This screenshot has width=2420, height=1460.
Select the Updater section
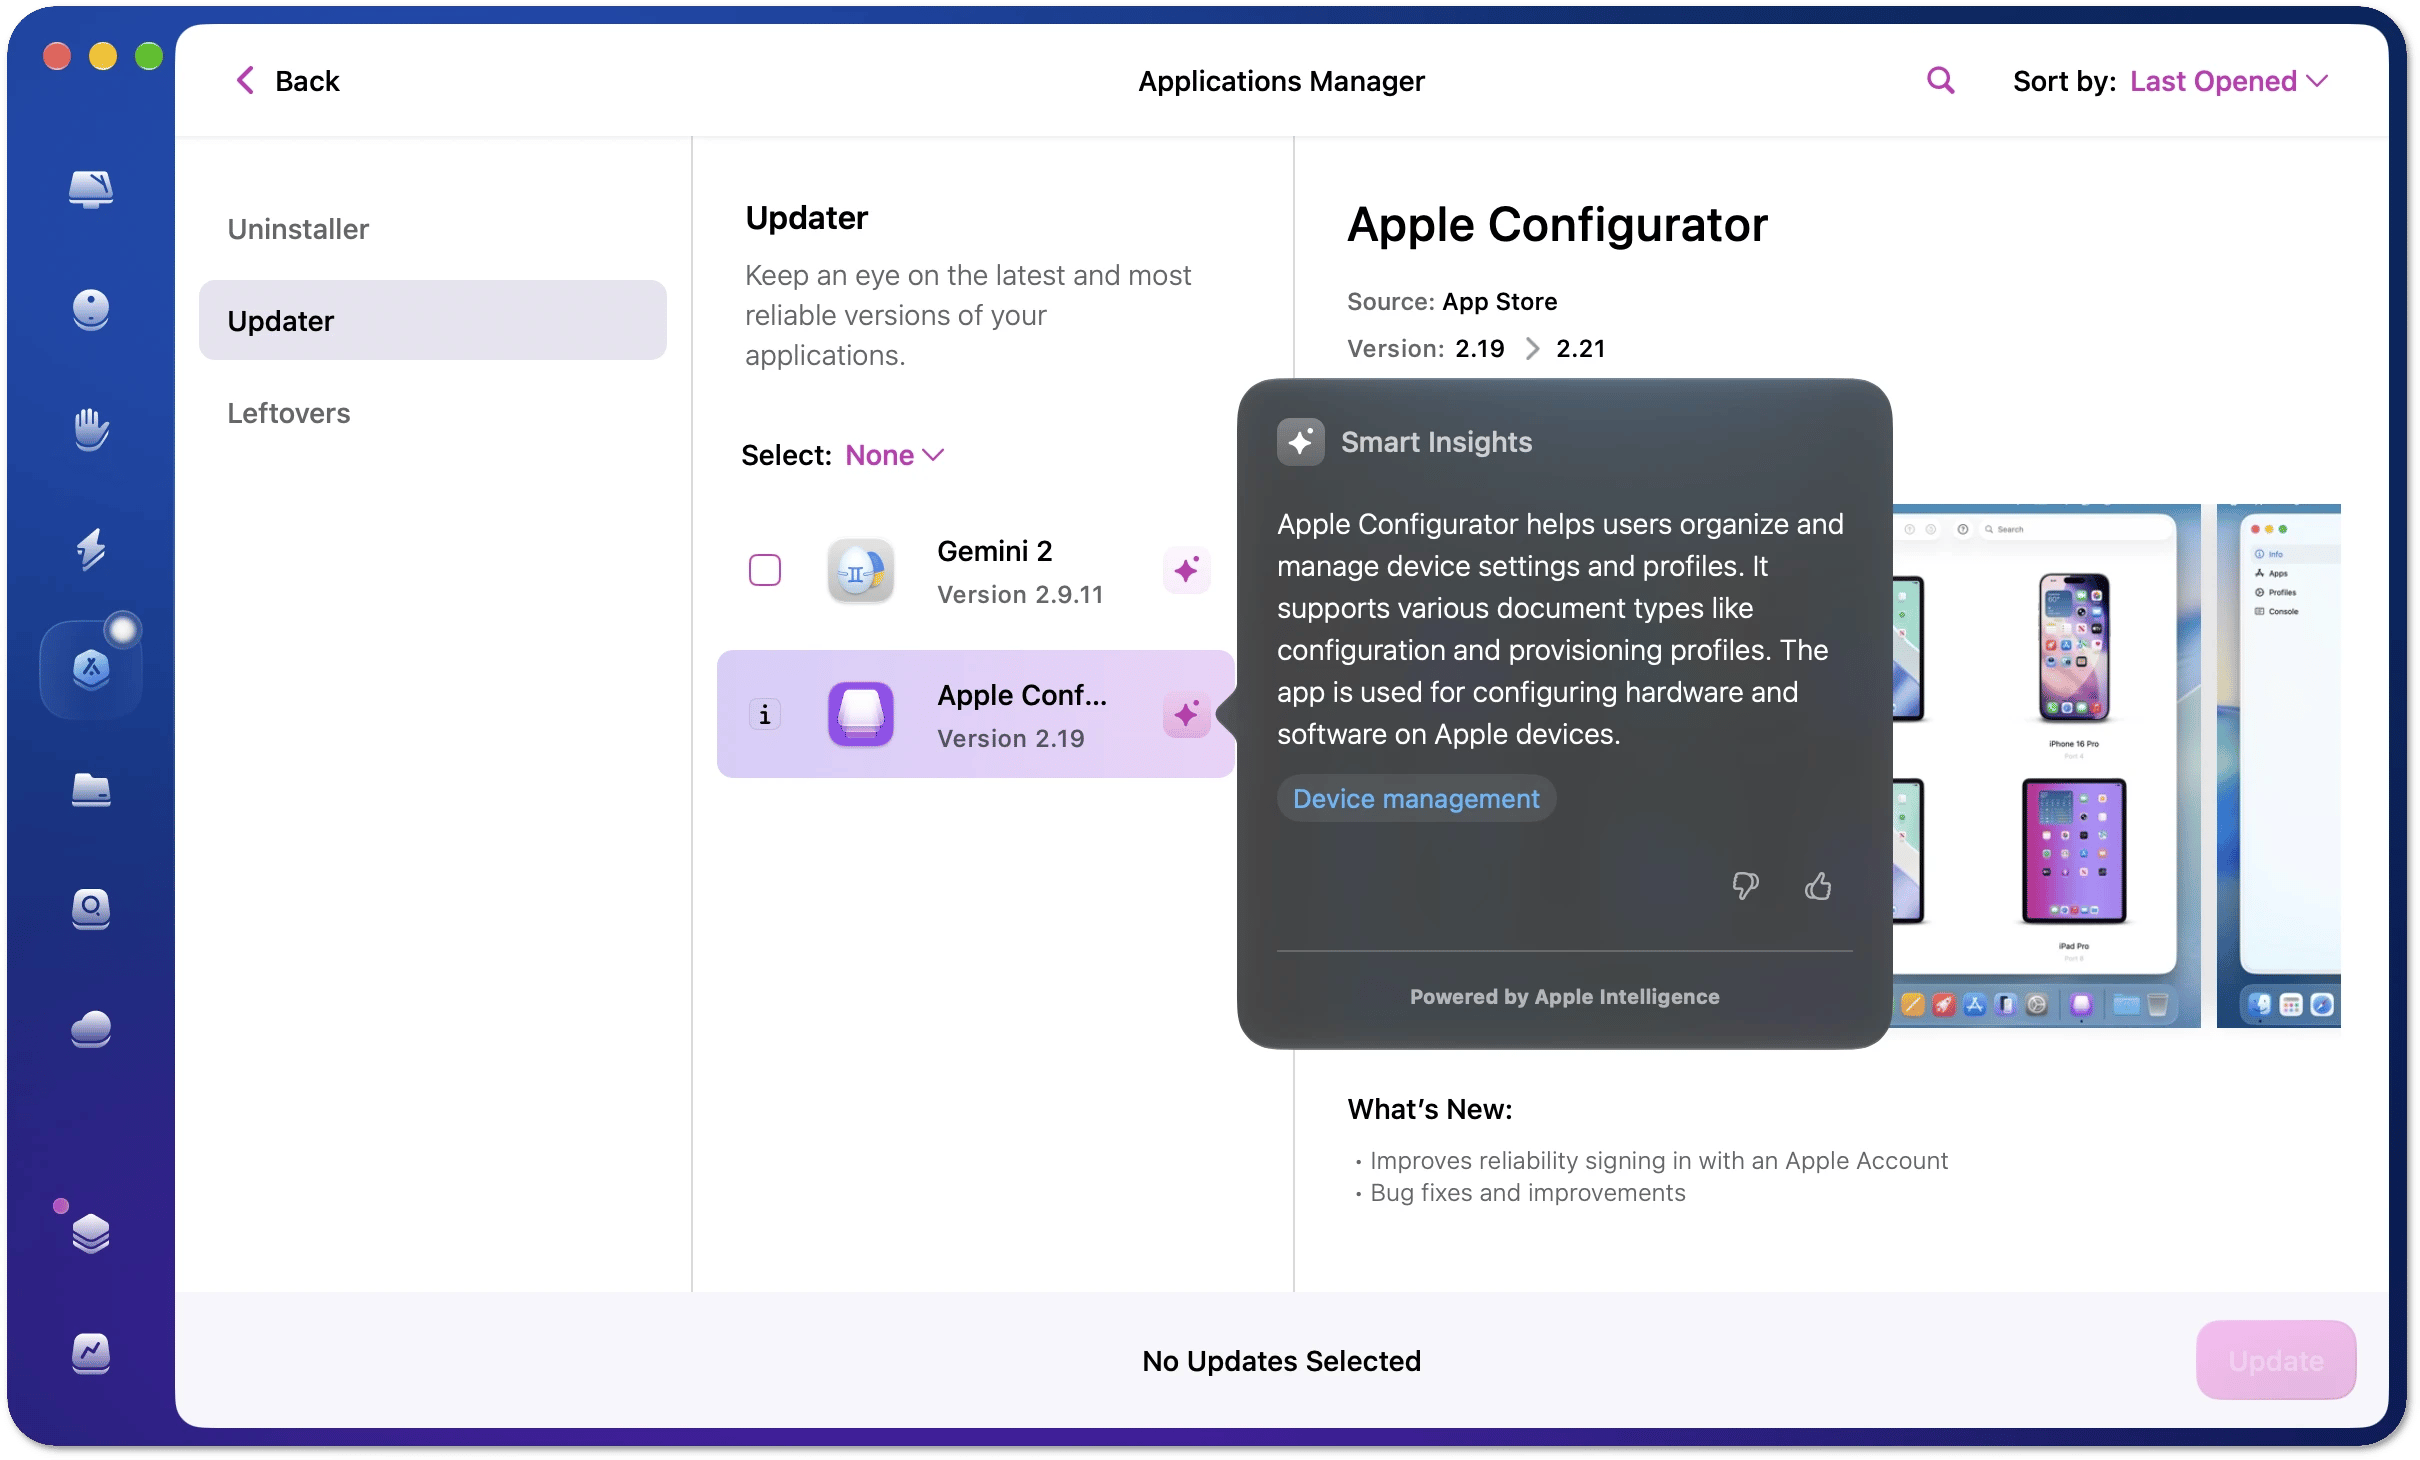click(433, 320)
